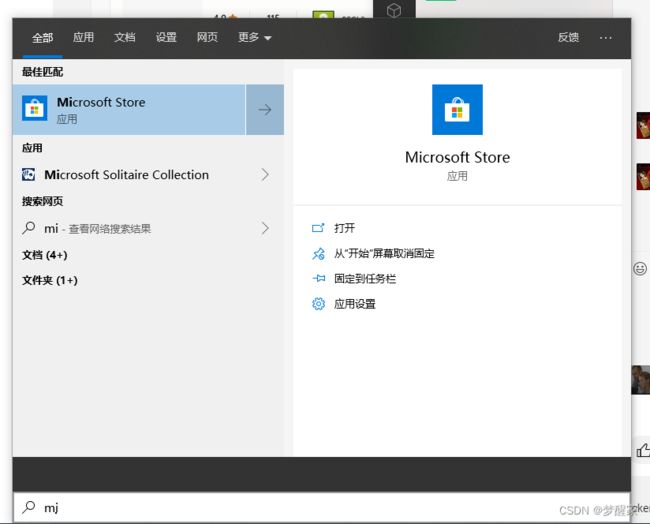Click the pin to taskbar icon
The height and width of the screenshot is (524, 650).
coord(318,278)
